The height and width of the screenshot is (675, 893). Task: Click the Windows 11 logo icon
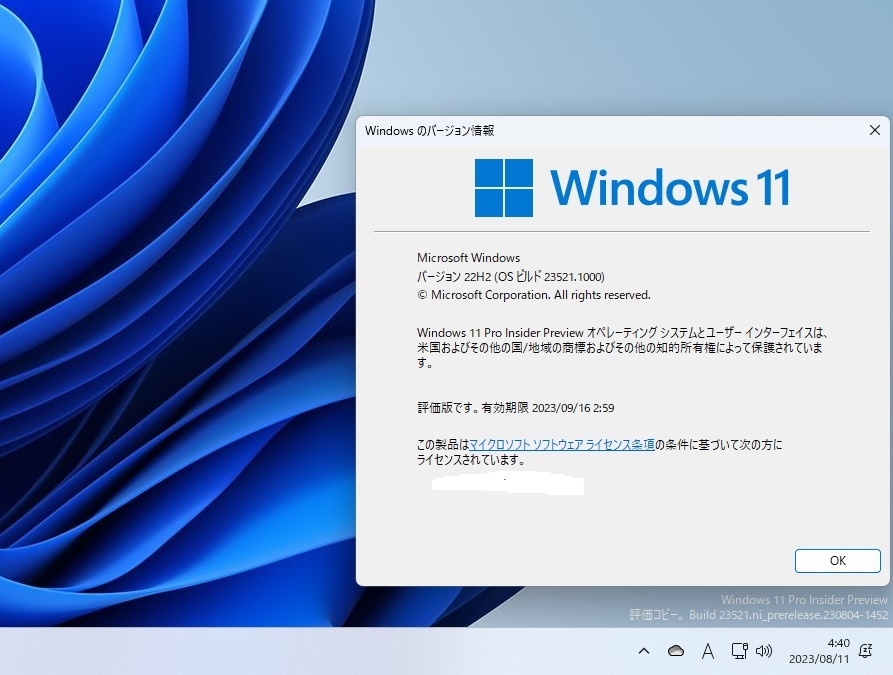(504, 188)
